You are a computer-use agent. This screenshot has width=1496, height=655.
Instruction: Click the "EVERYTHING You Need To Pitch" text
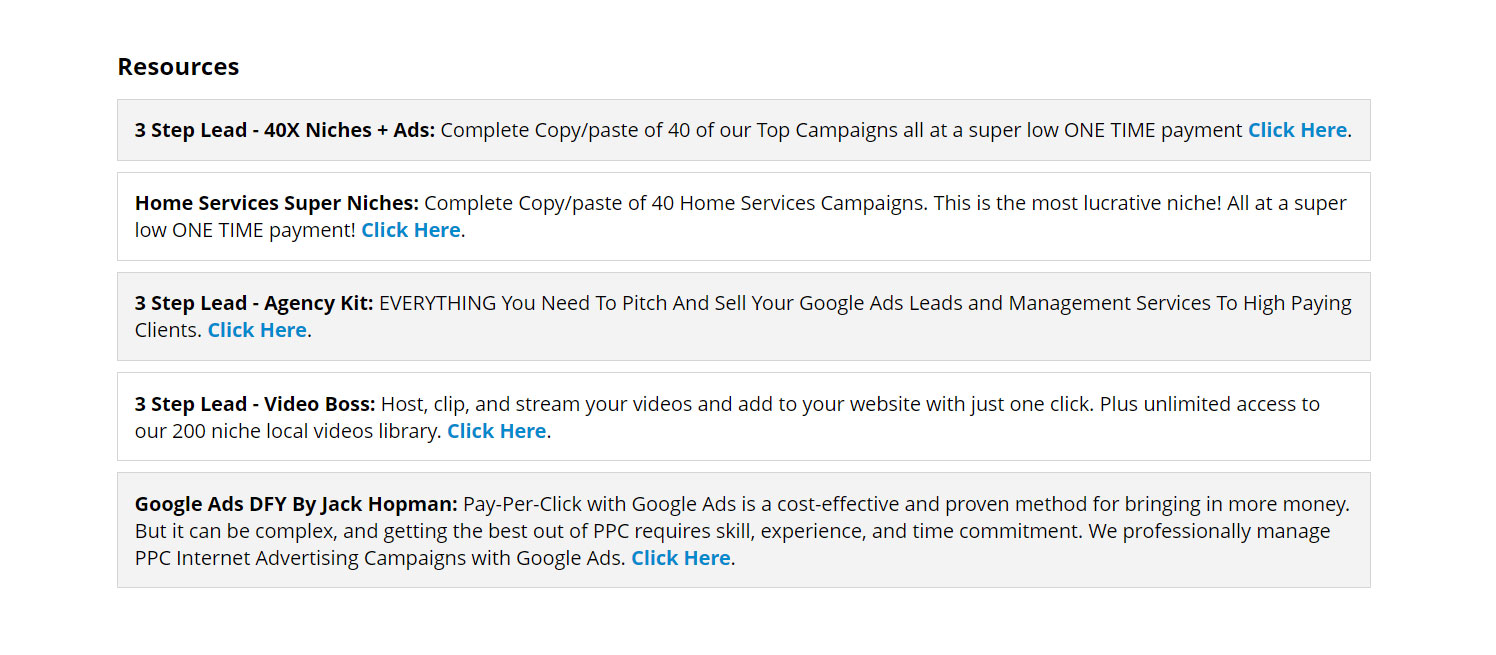[520, 303]
